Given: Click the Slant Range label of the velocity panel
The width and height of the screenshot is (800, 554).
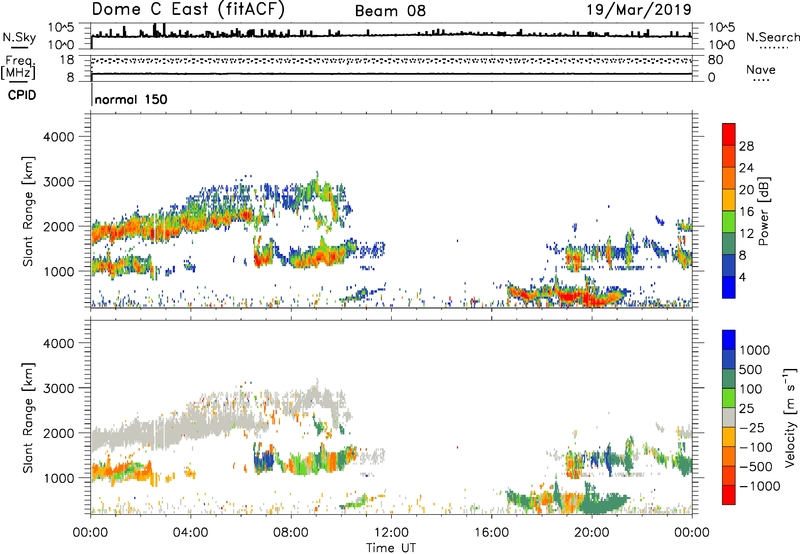Looking at the screenshot, I should click(28, 418).
